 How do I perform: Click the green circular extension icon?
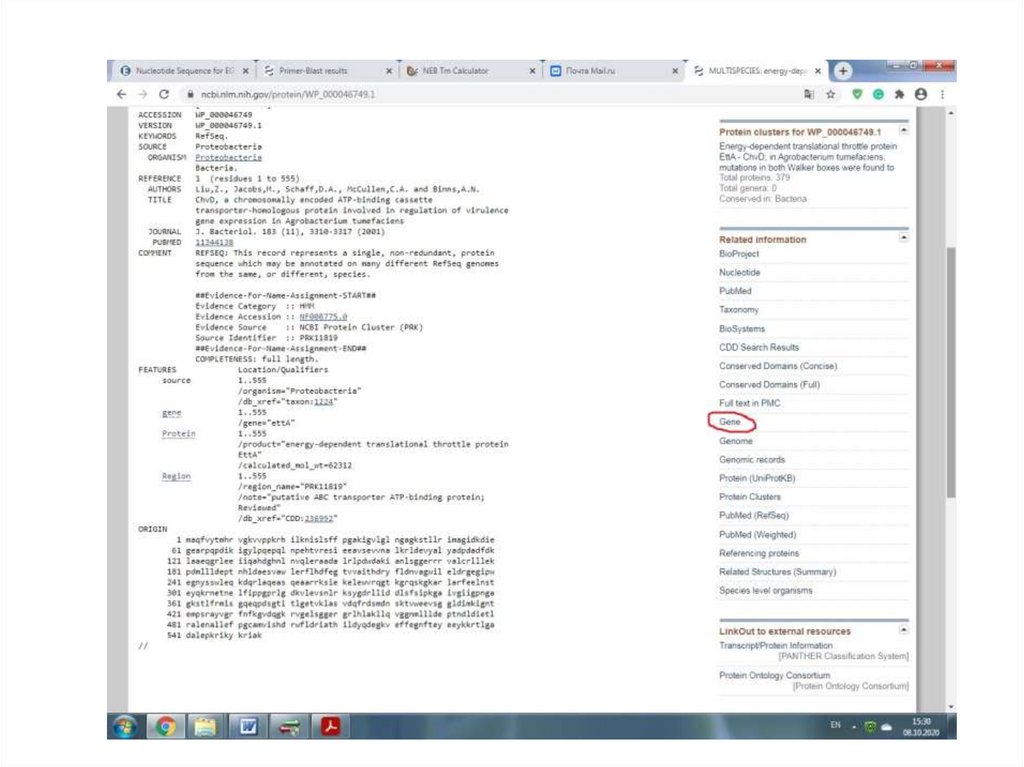(x=878, y=94)
